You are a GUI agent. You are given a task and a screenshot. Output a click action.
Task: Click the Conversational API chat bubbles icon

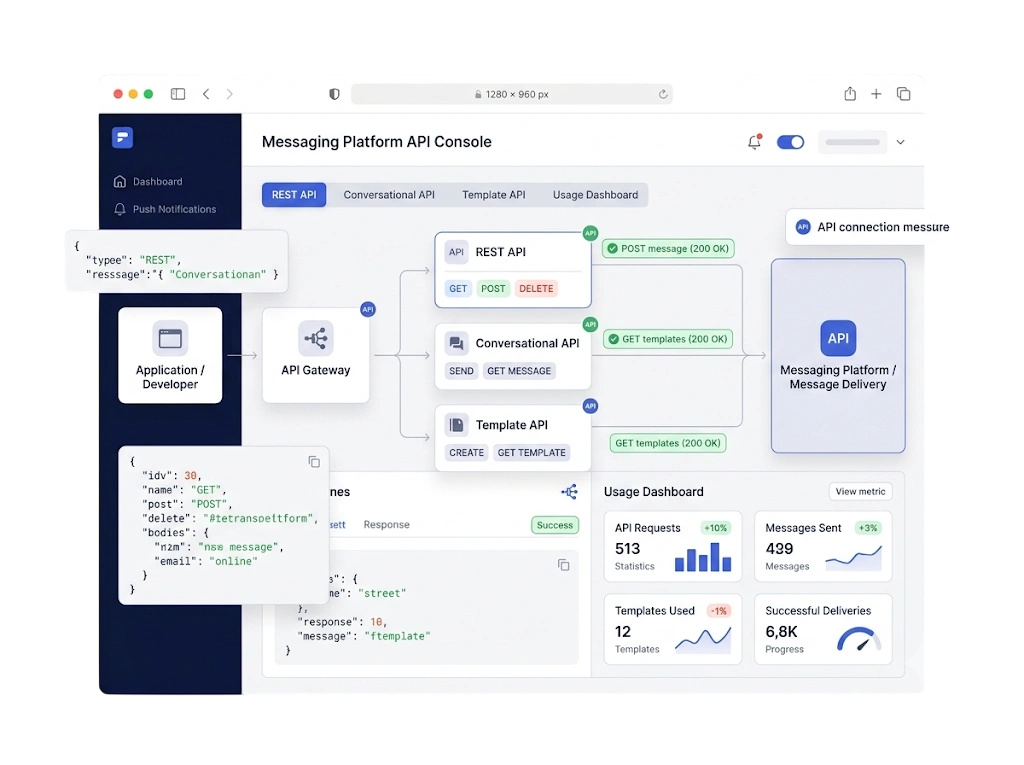[456, 343]
